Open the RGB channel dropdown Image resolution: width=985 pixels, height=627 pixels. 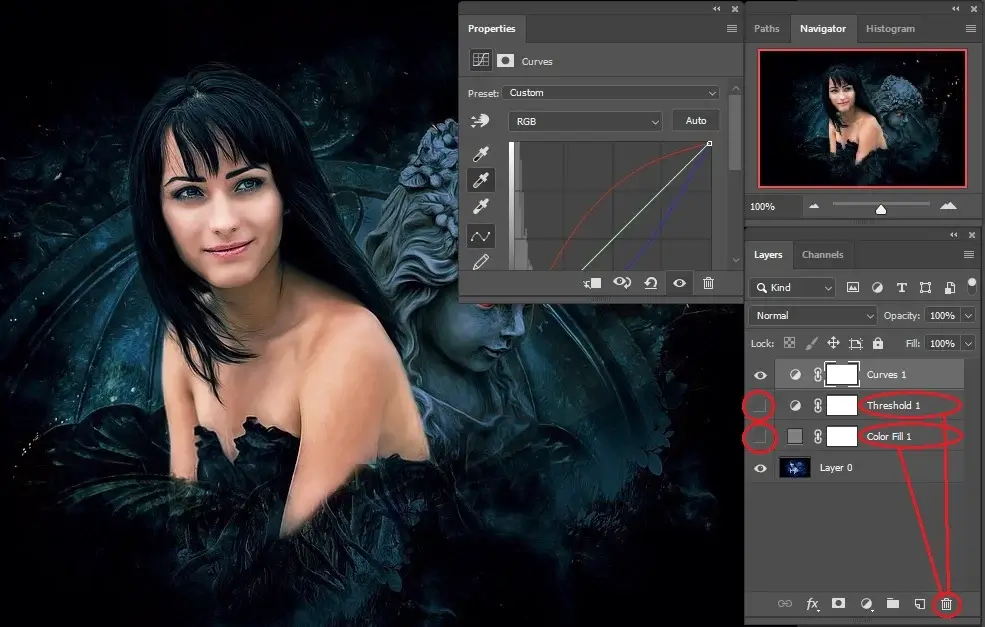click(x=585, y=121)
